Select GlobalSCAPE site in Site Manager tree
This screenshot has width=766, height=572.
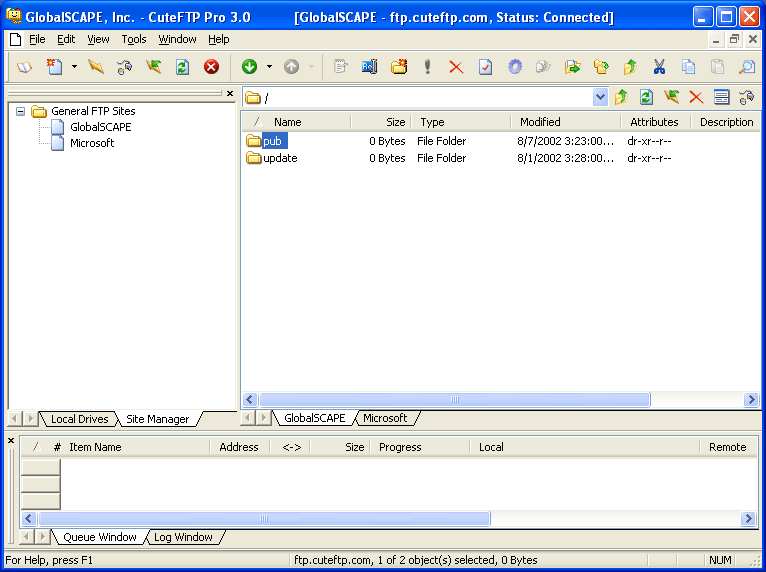point(101,127)
